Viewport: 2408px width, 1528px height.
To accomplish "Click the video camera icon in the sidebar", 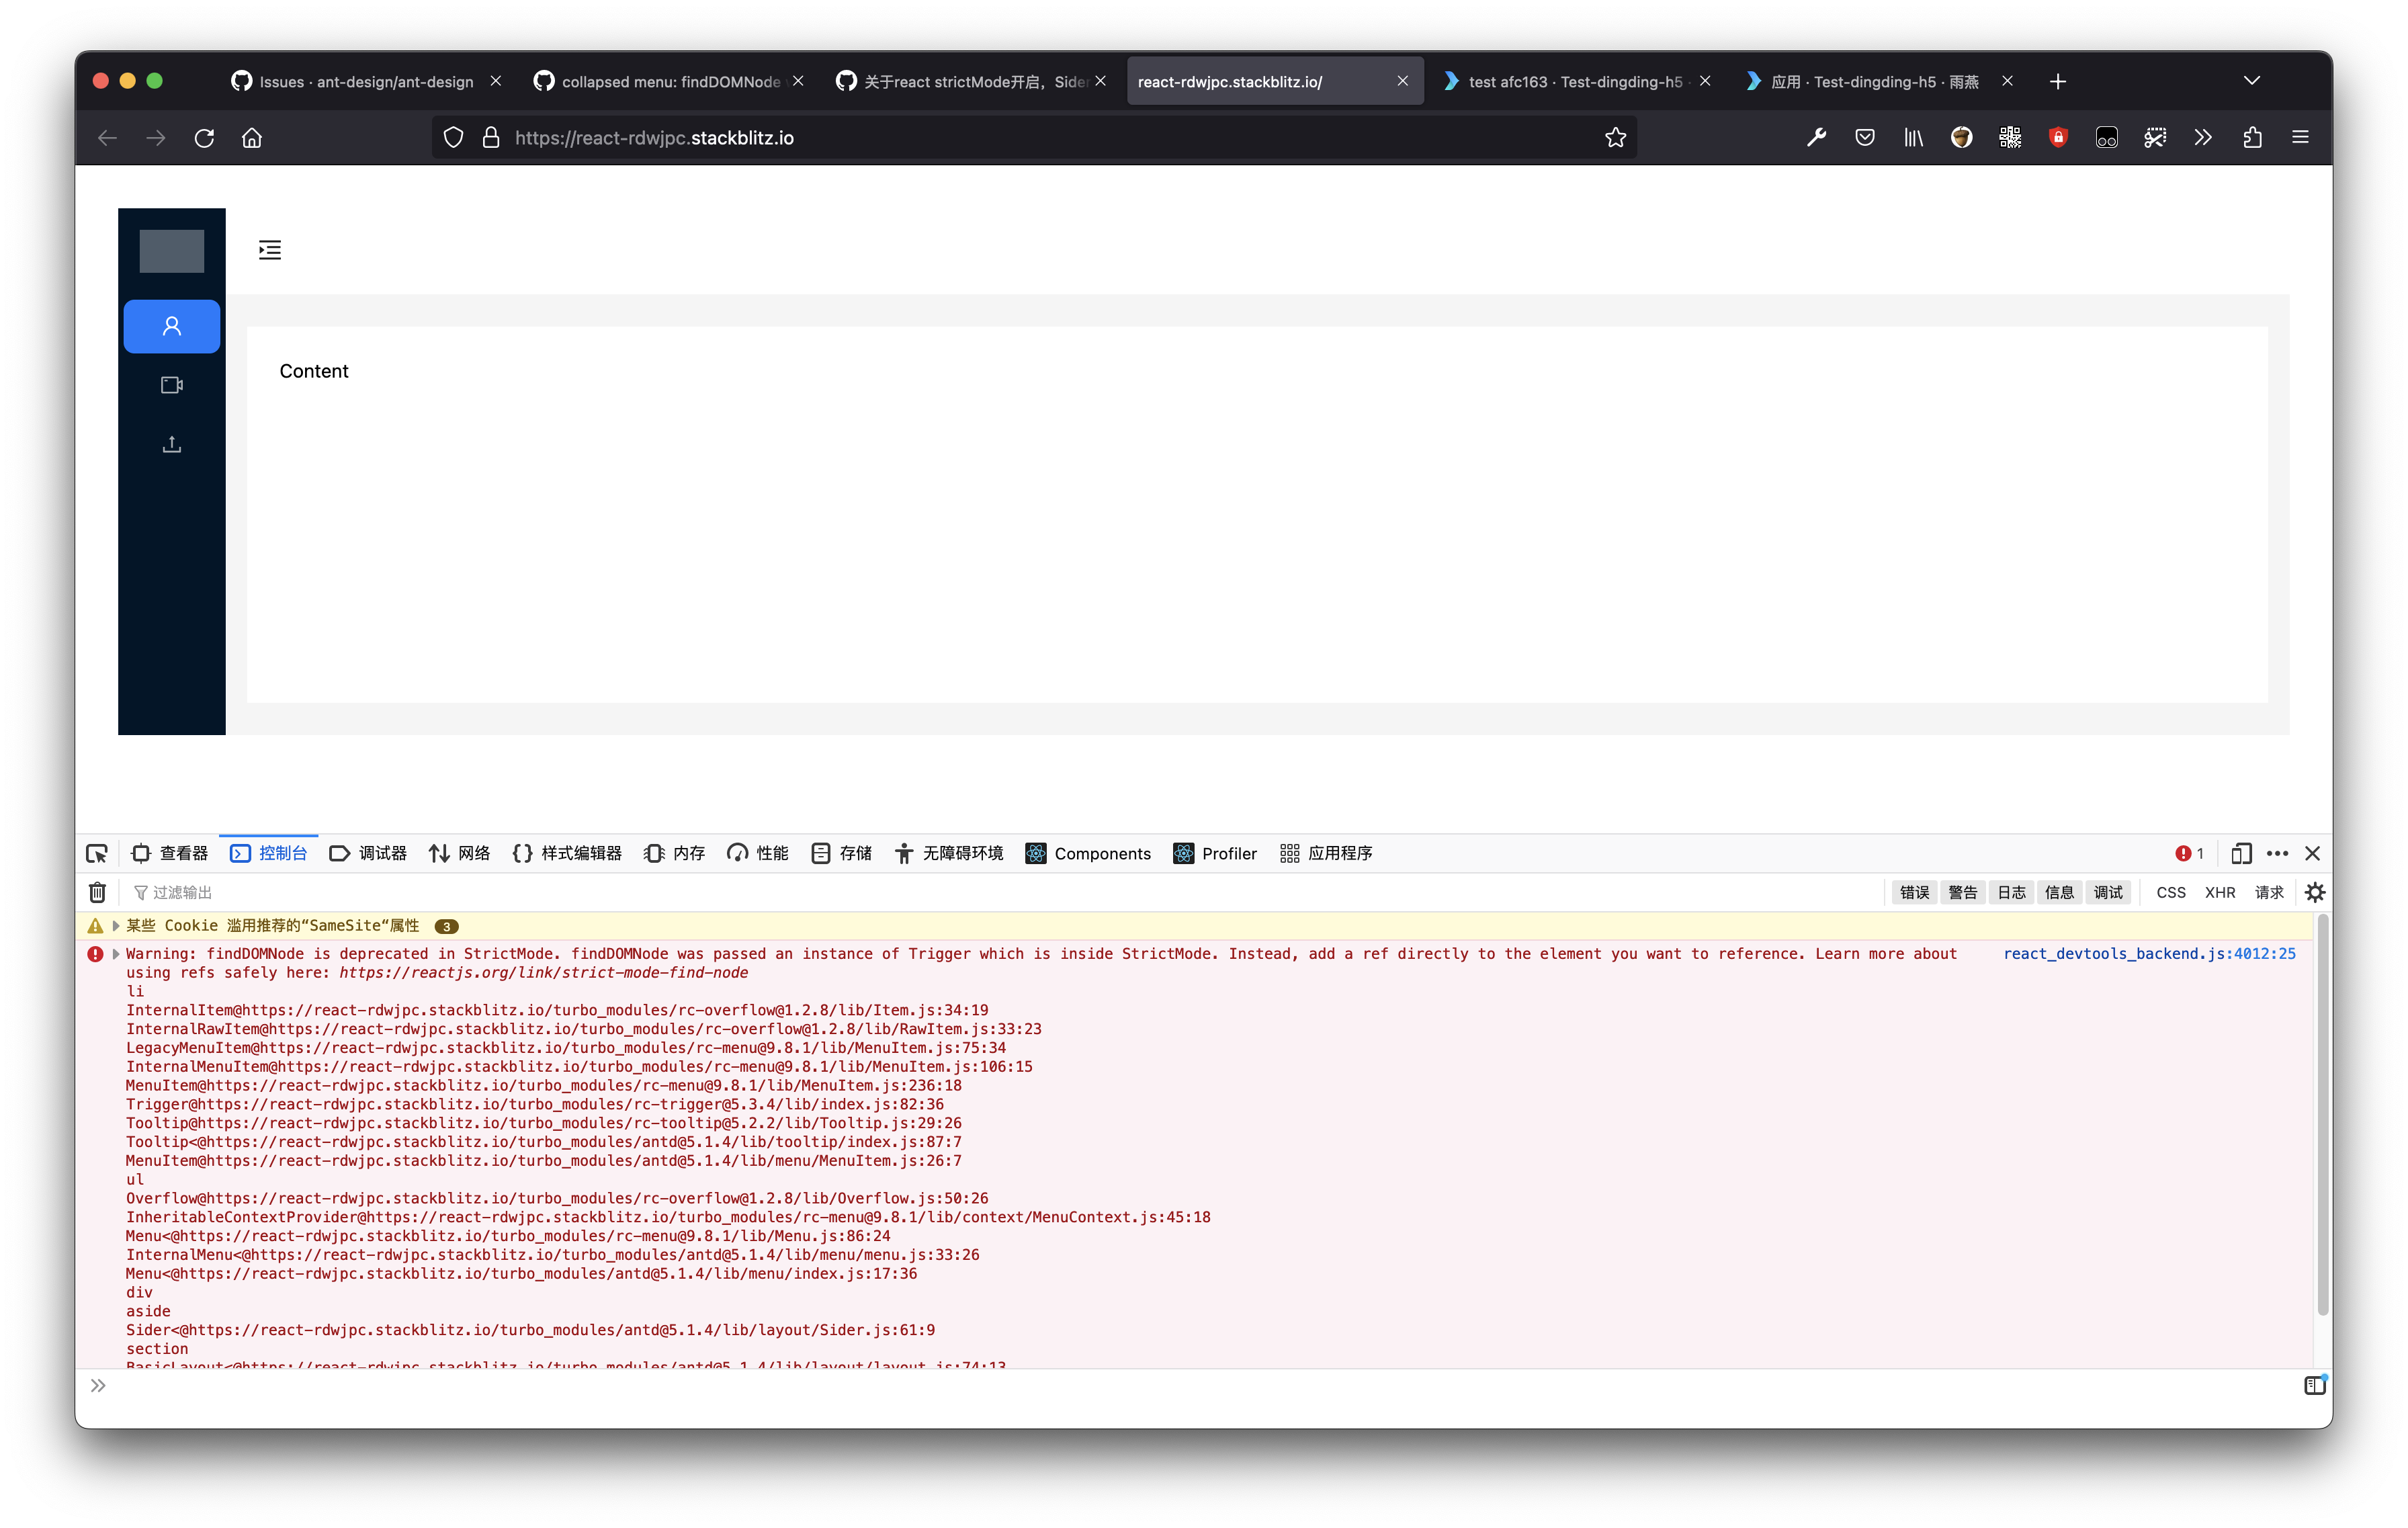I will pos(171,384).
